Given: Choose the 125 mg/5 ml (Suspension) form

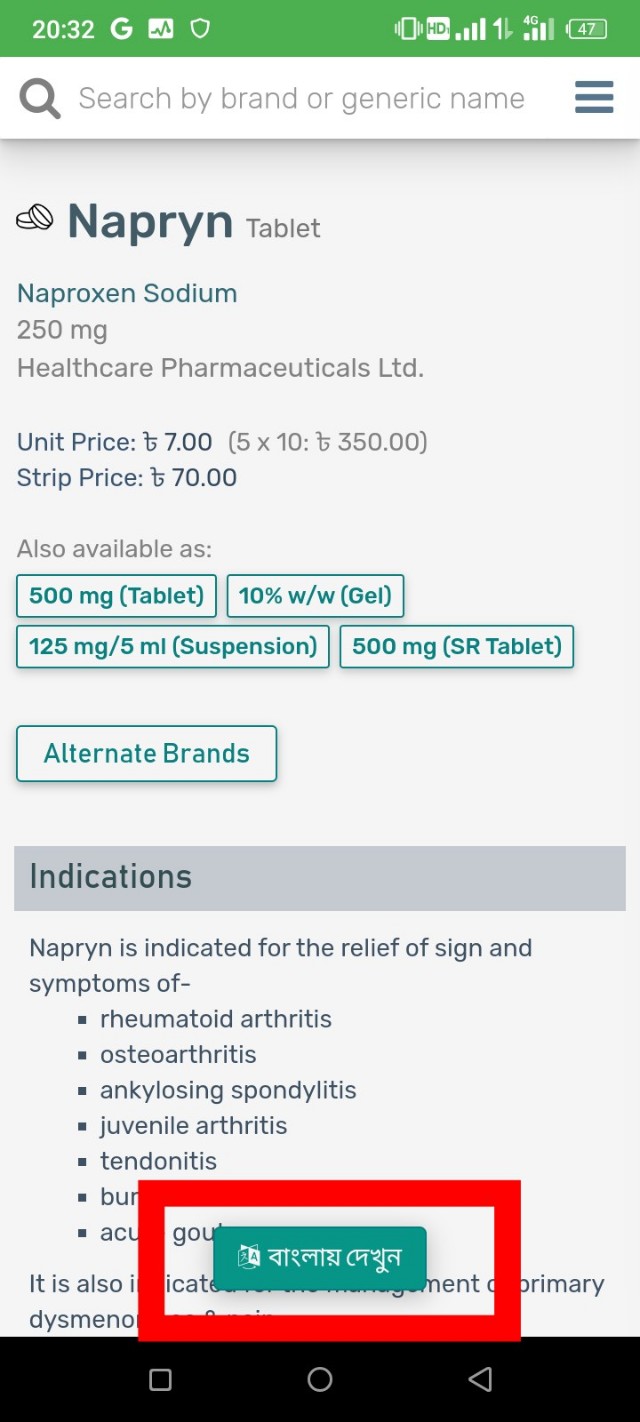Looking at the screenshot, I should point(173,647).
